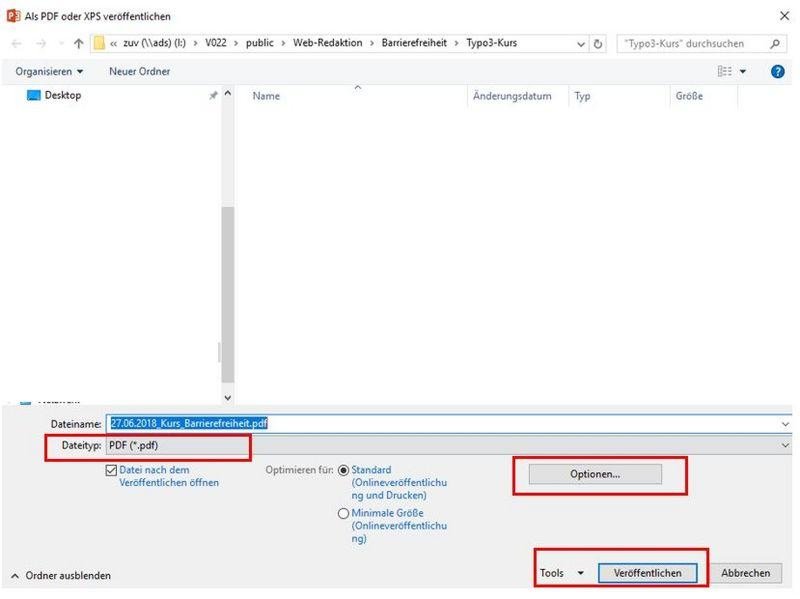Close the publish dialog window
800x599 pixels.
point(785,16)
